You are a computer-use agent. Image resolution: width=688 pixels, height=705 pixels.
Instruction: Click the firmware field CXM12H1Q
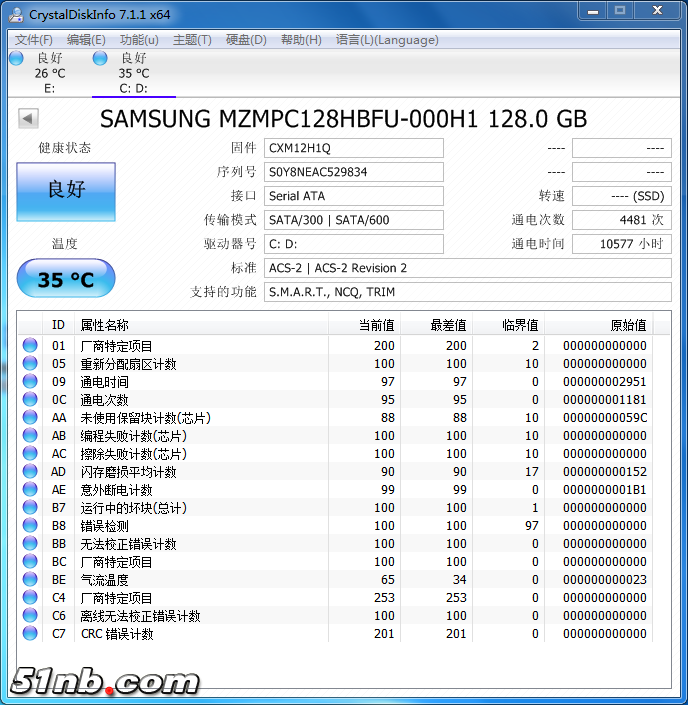point(353,148)
